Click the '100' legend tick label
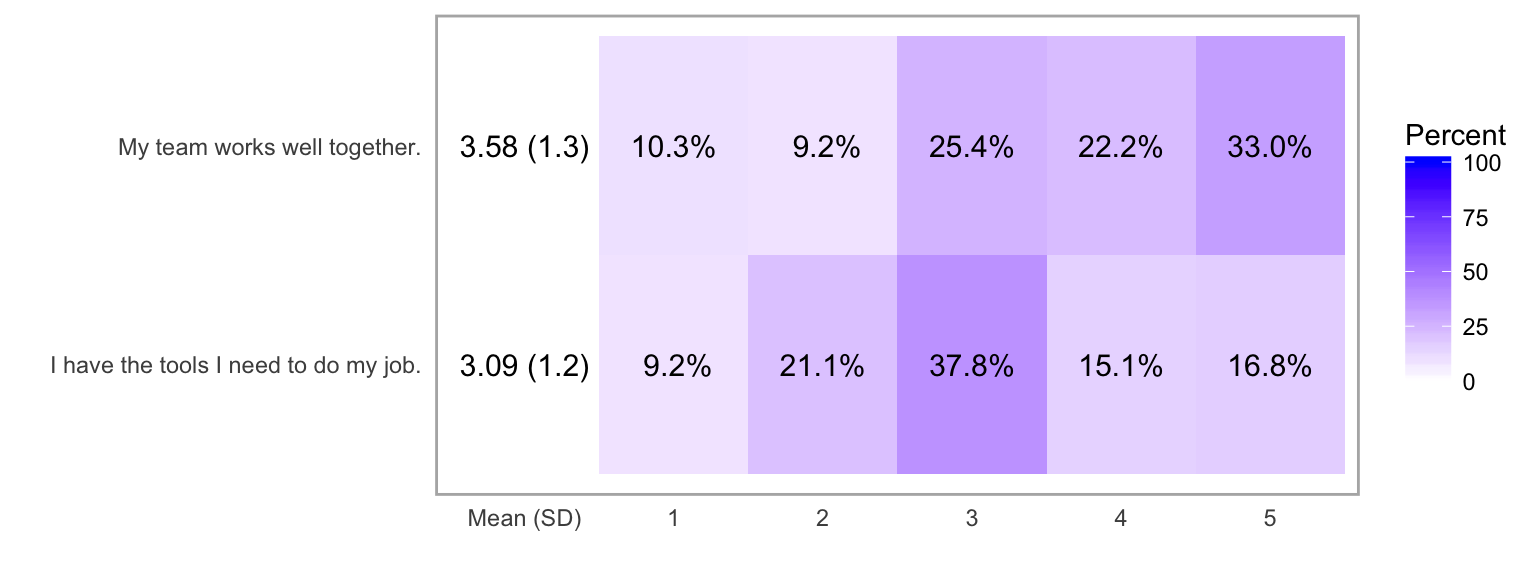 click(x=1481, y=163)
